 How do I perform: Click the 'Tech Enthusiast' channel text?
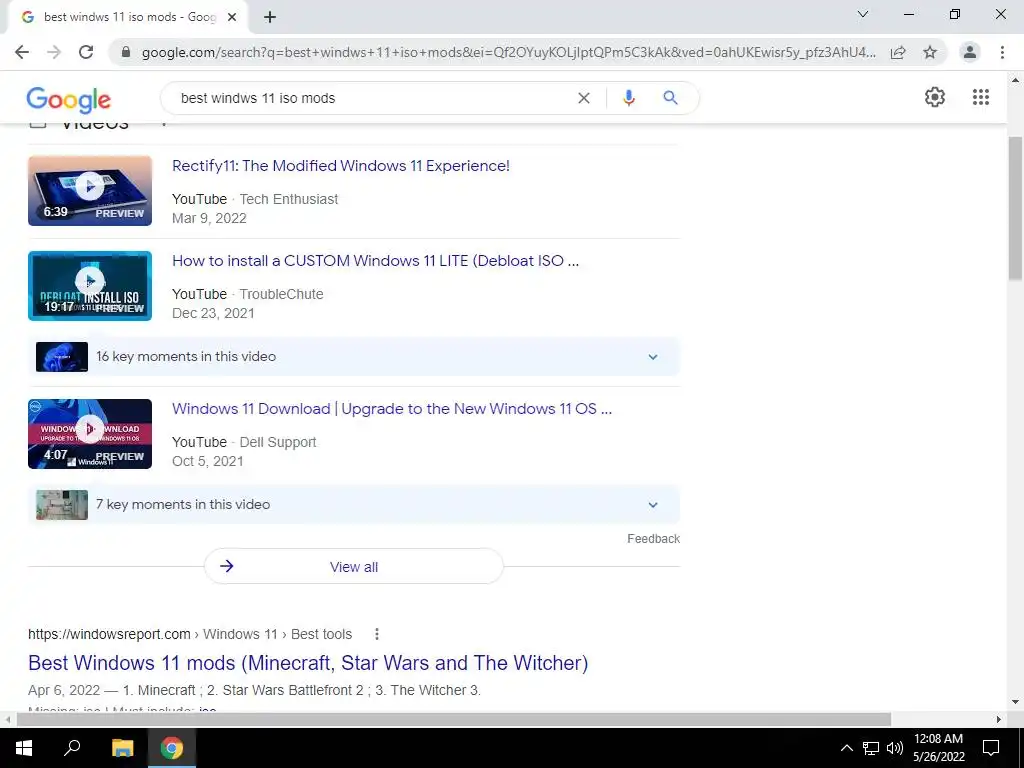tap(289, 199)
